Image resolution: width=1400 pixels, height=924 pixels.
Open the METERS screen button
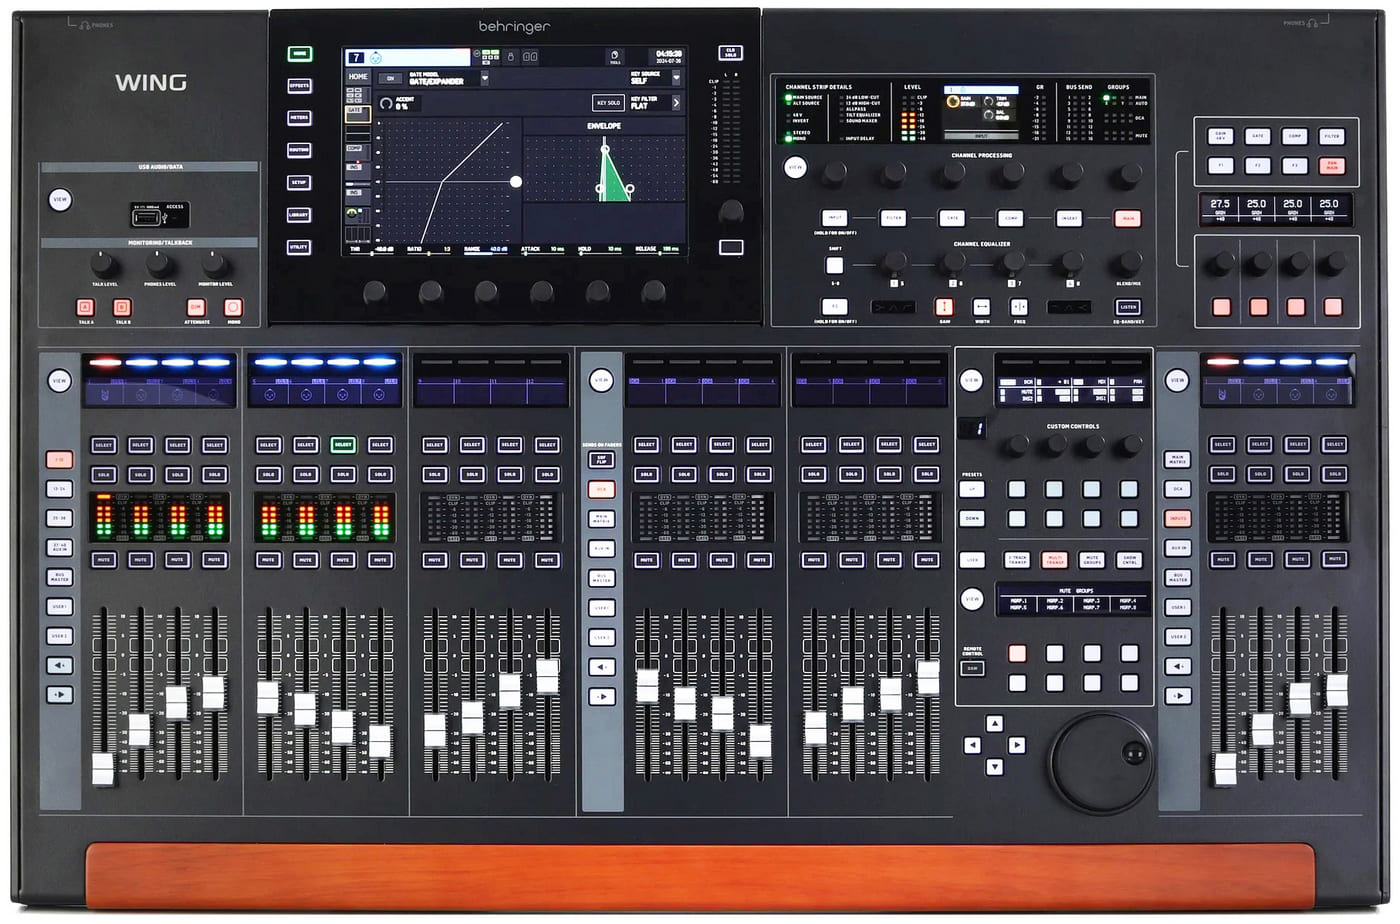point(299,118)
